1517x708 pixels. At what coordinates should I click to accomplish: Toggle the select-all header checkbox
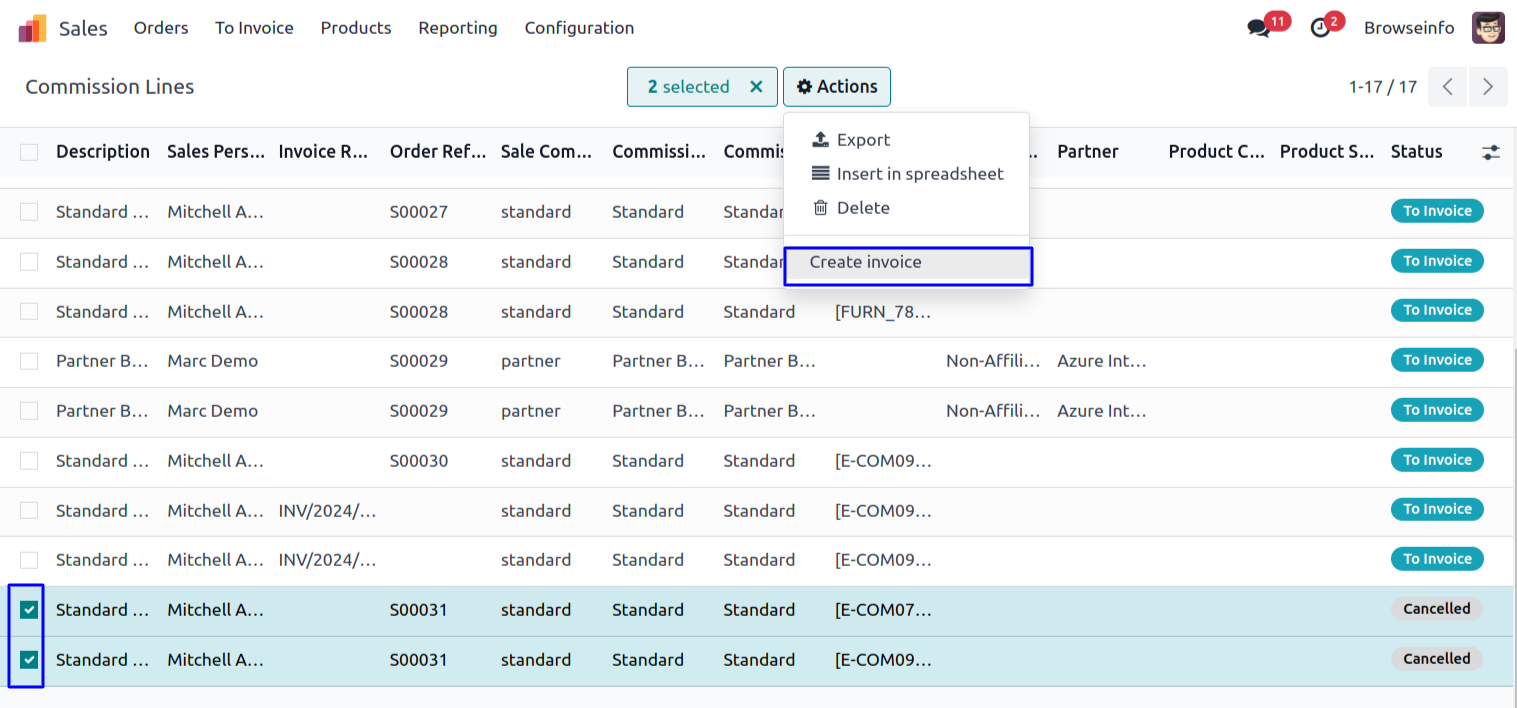click(29, 152)
